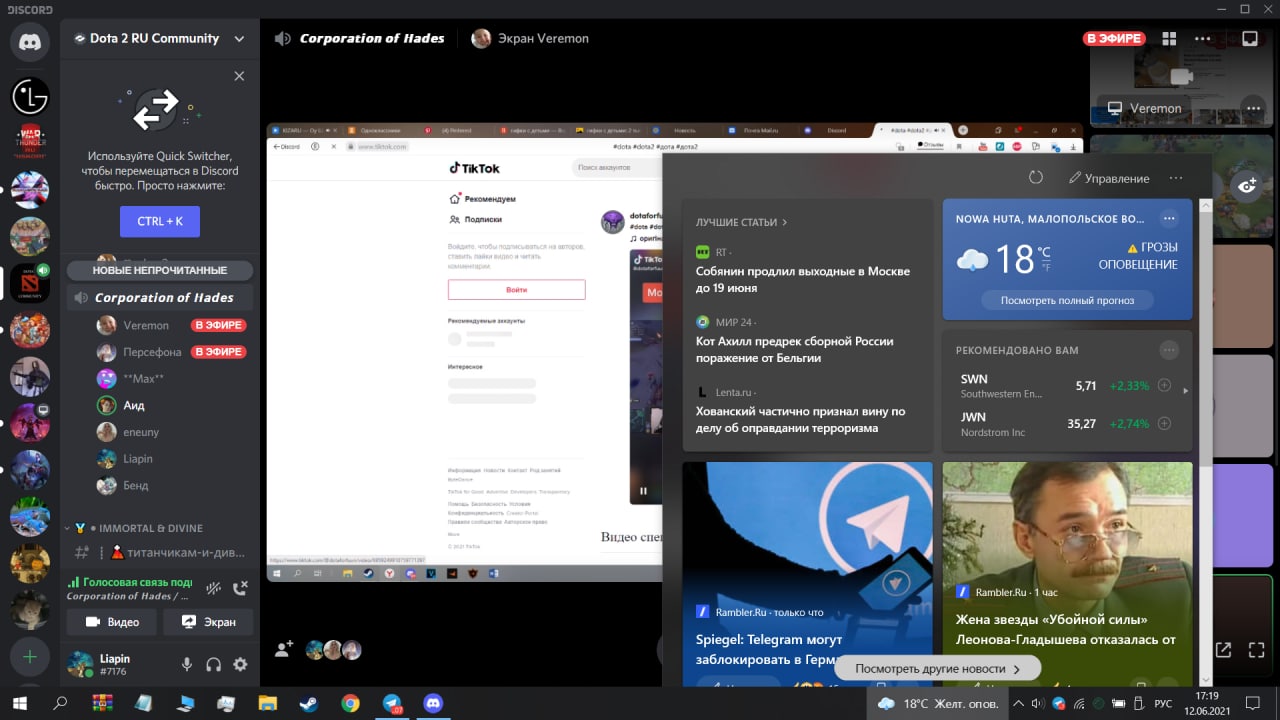Refresh the news feed with circular arrow
This screenshot has width=1280, height=720.
point(1036,177)
